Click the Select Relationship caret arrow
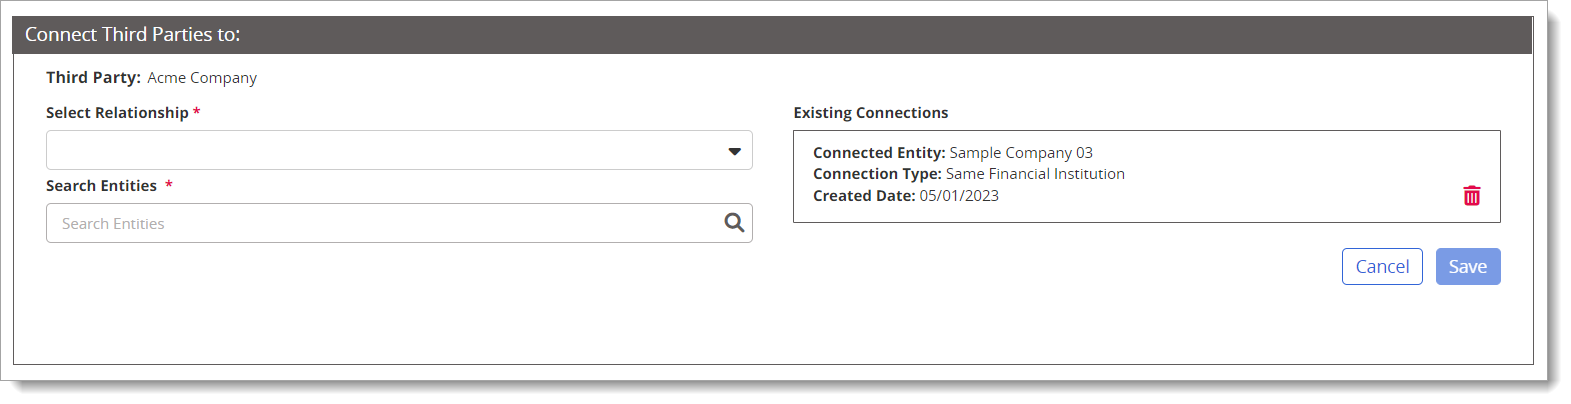 [735, 151]
